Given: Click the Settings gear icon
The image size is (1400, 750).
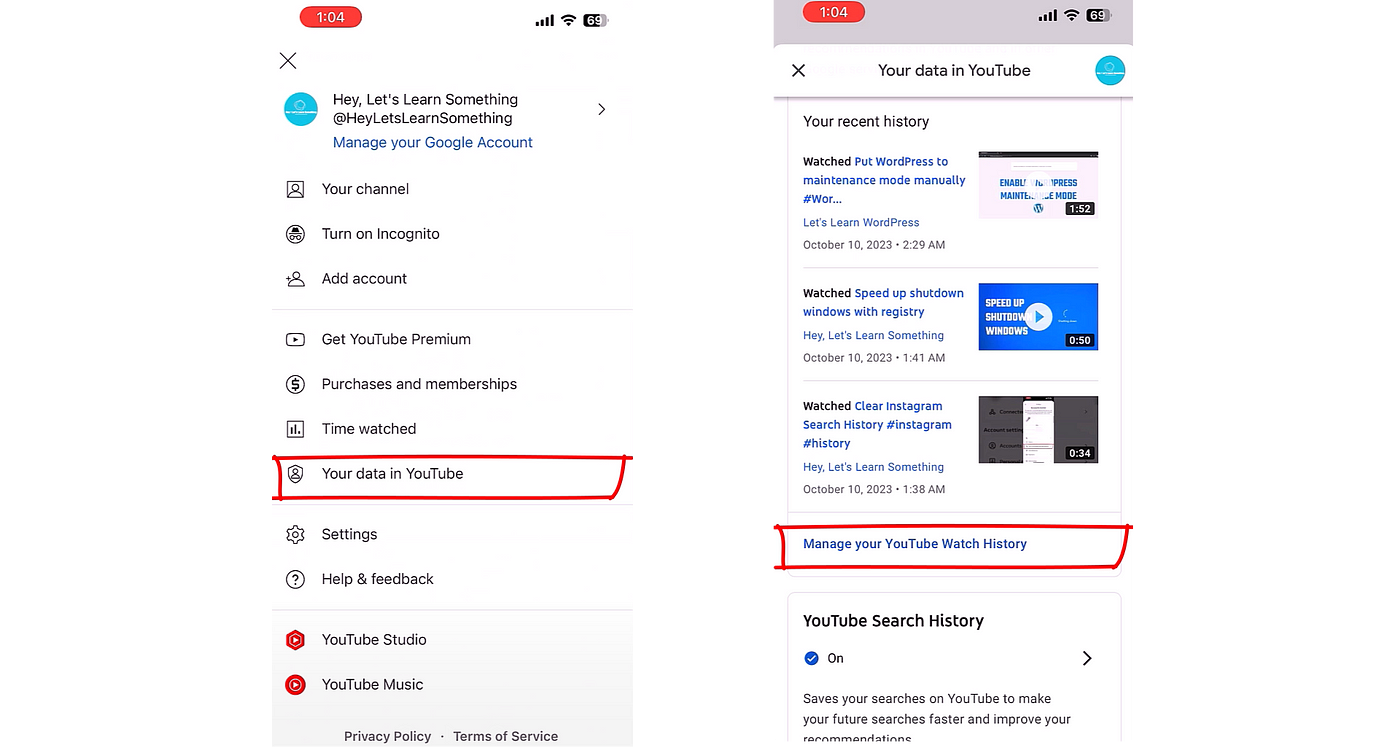Looking at the screenshot, I should pos(295,534).
